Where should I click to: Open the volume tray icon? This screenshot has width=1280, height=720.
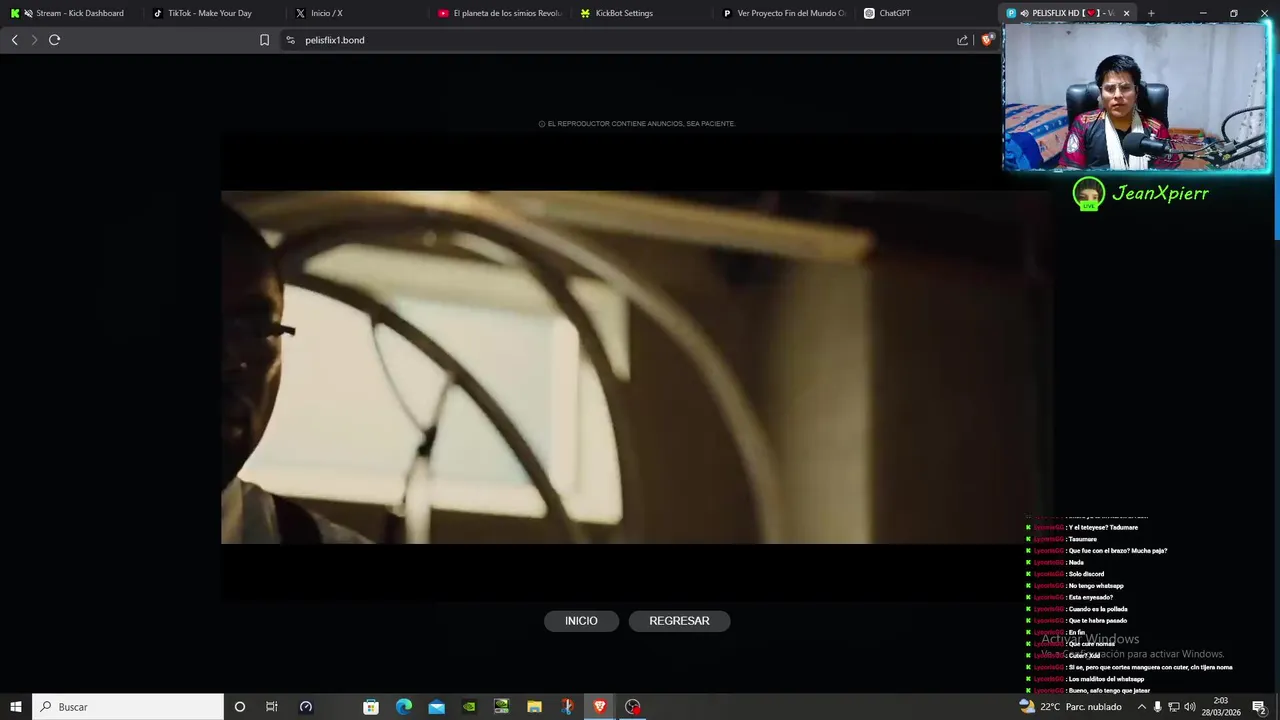1190,707
